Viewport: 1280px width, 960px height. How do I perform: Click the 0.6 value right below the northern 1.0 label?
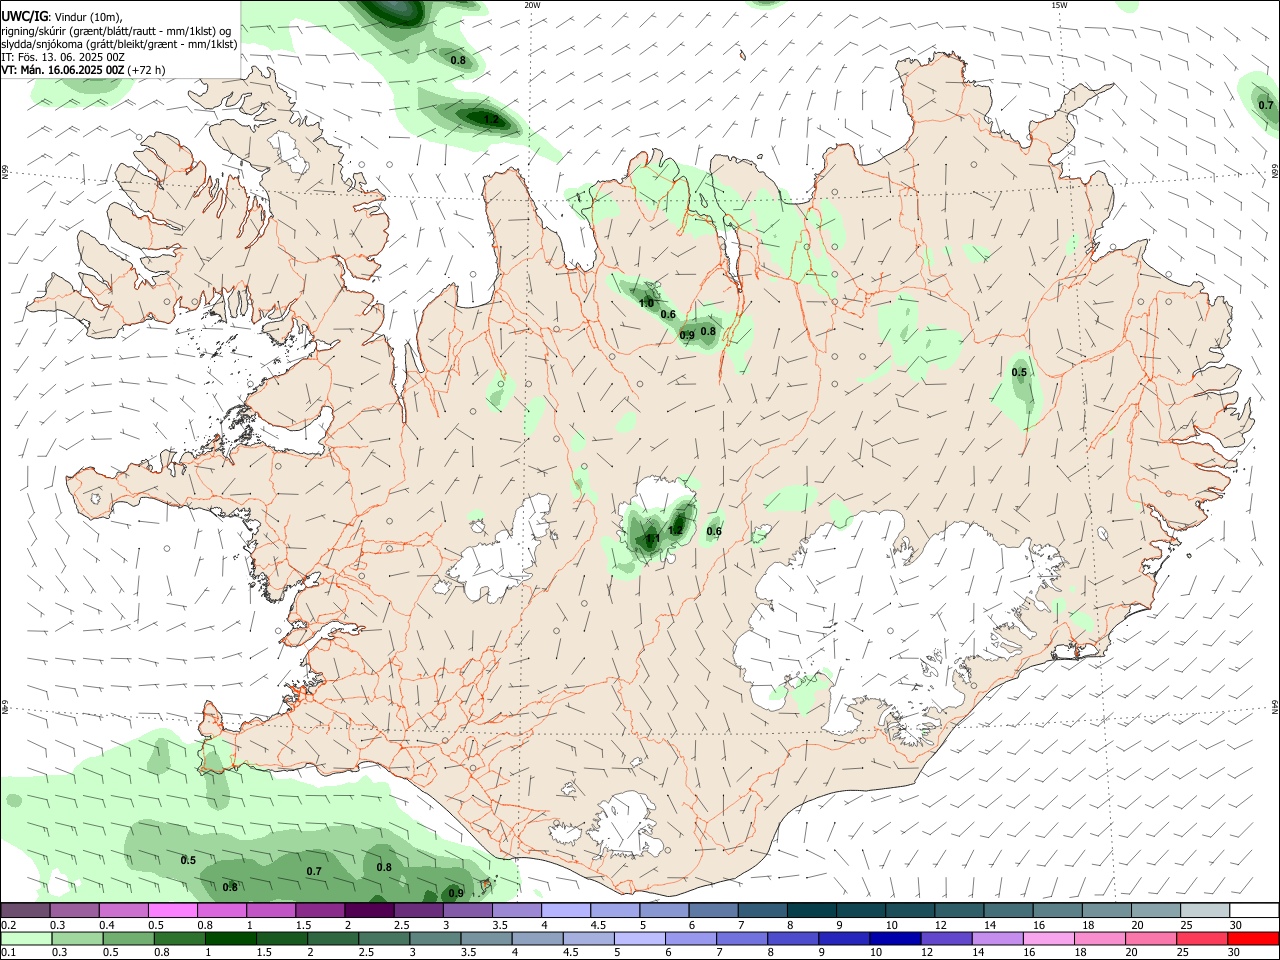click(x=668, y=315)
